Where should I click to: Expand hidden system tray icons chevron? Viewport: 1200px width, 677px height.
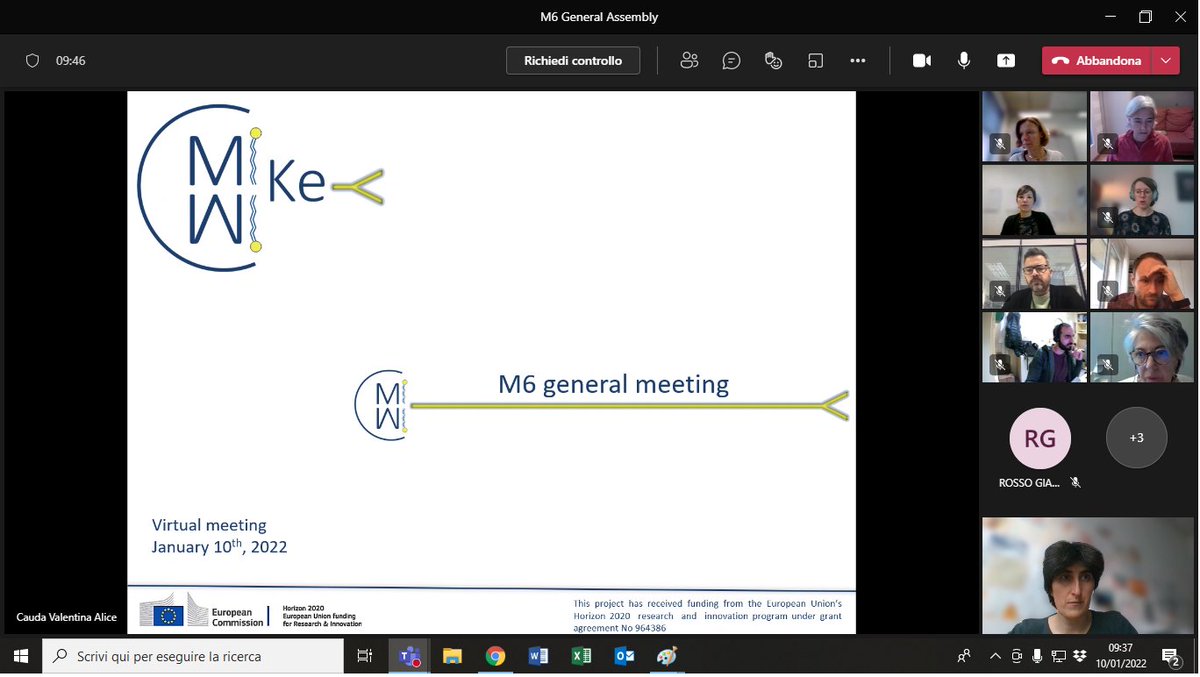click(995, 656)
